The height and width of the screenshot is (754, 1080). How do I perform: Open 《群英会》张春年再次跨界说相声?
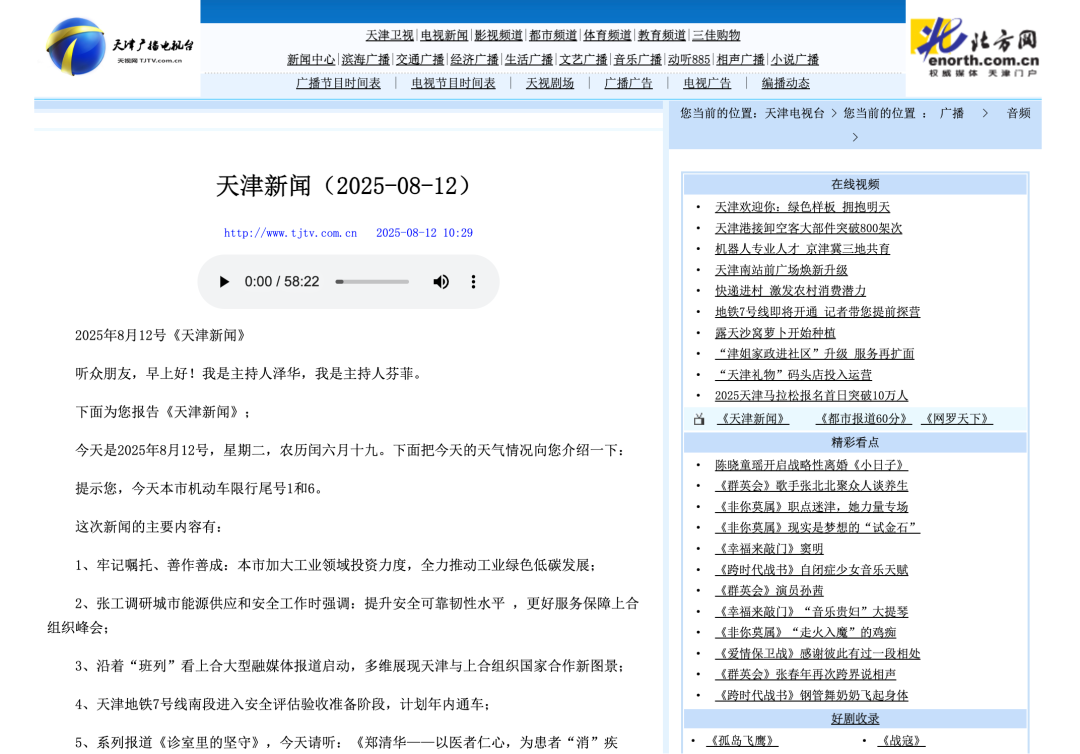click(805, 674)
